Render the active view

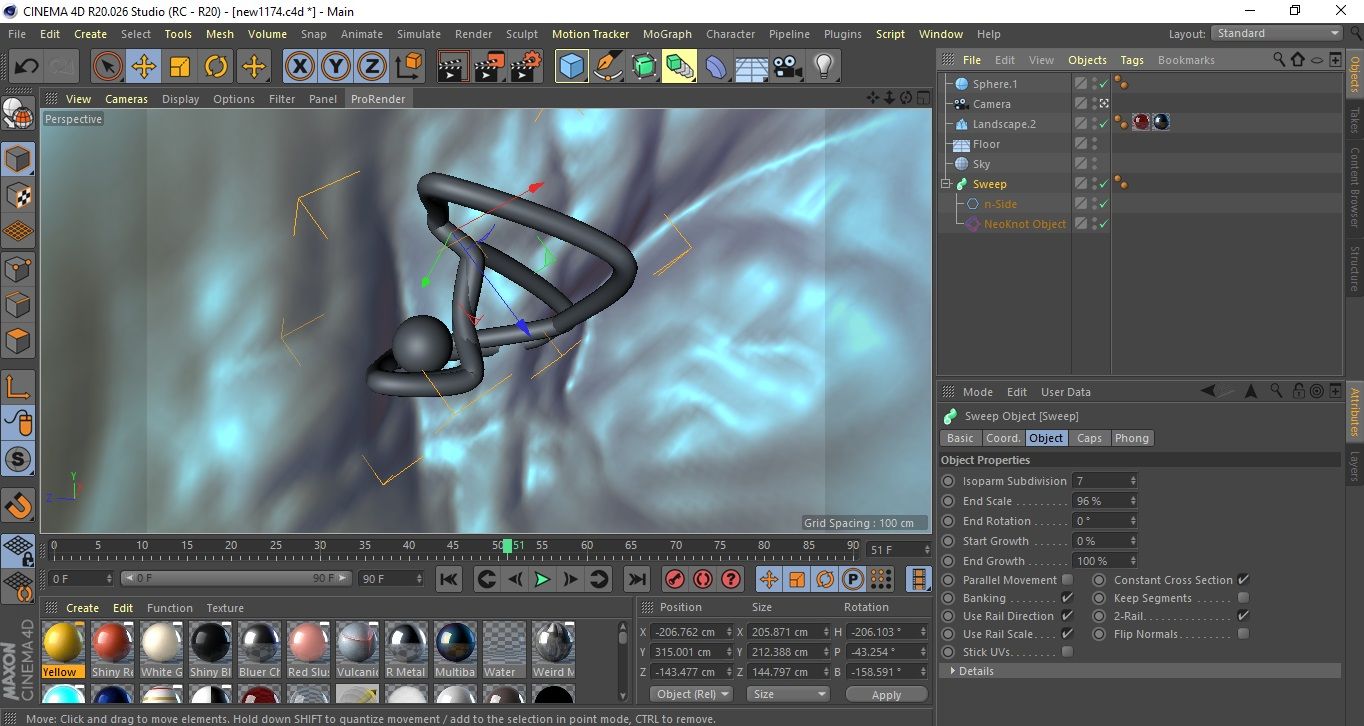453,67
